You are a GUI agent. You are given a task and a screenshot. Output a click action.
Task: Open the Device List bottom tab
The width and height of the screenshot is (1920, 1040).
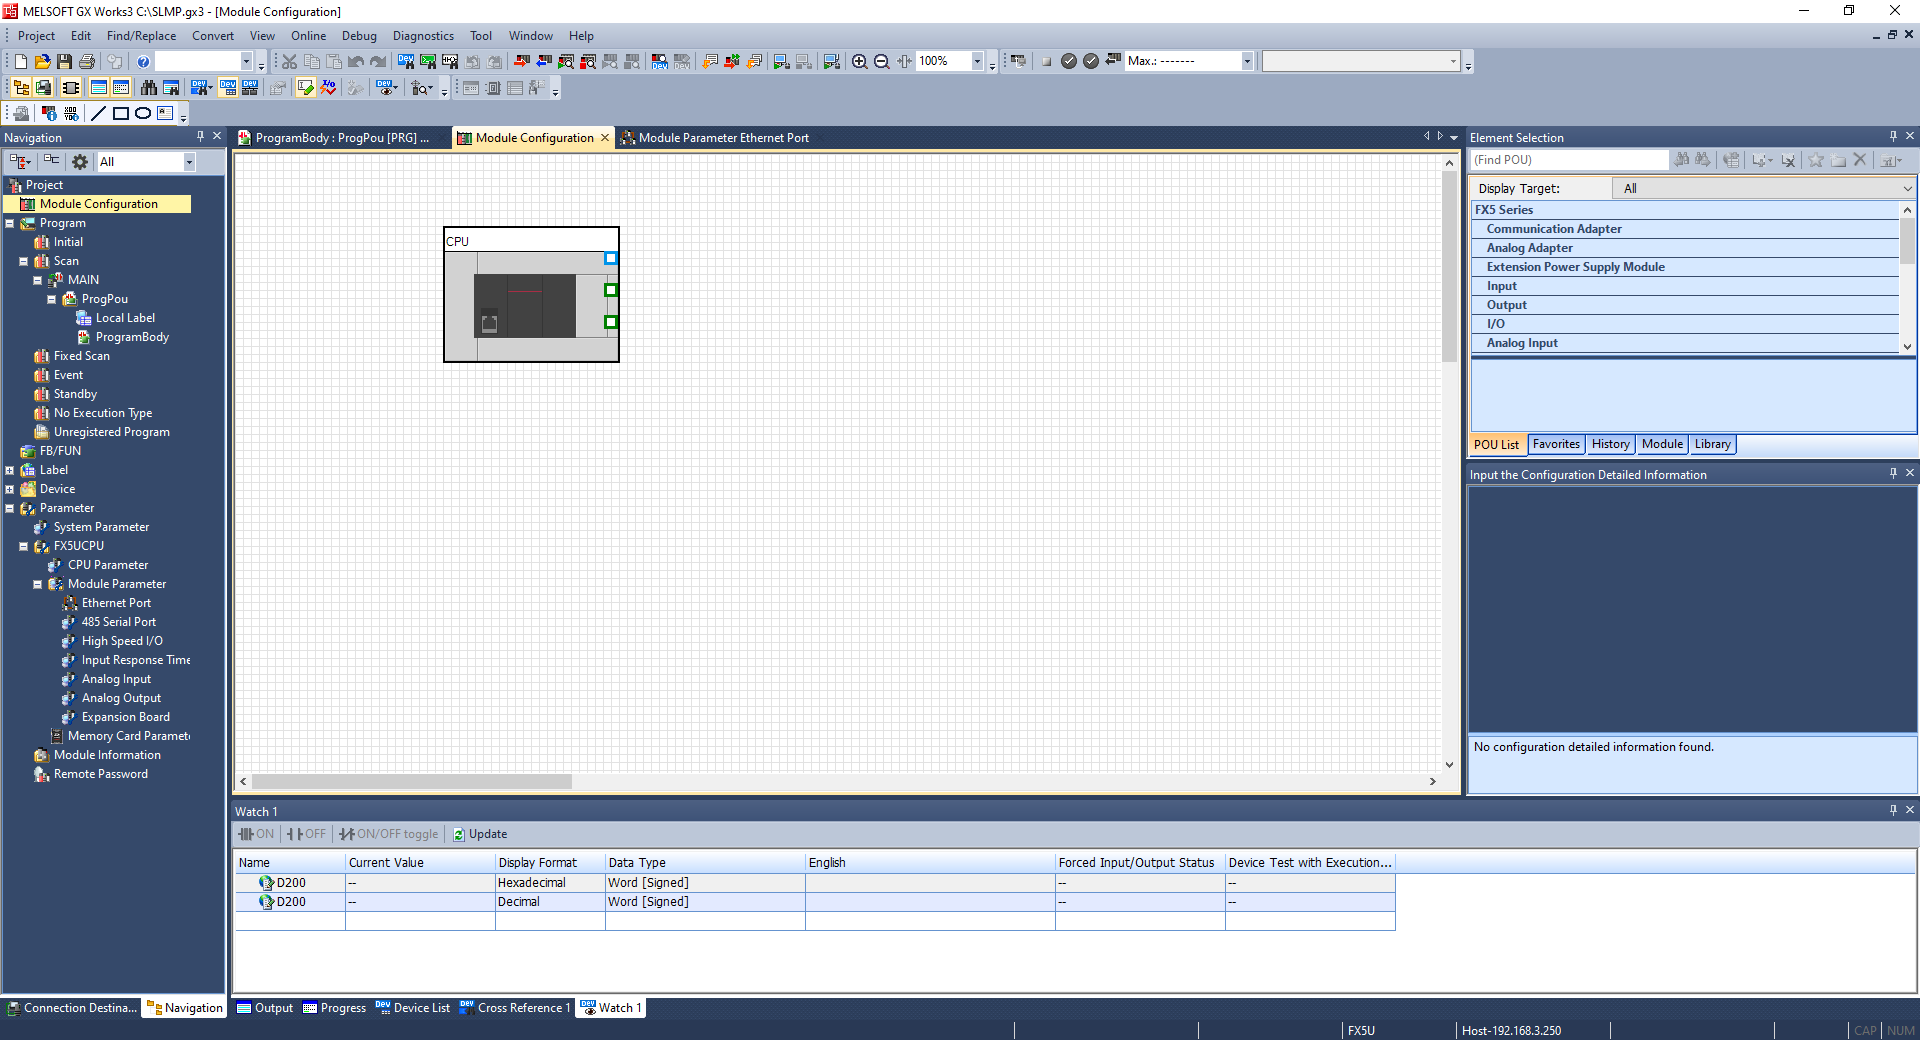(413, 1008)
